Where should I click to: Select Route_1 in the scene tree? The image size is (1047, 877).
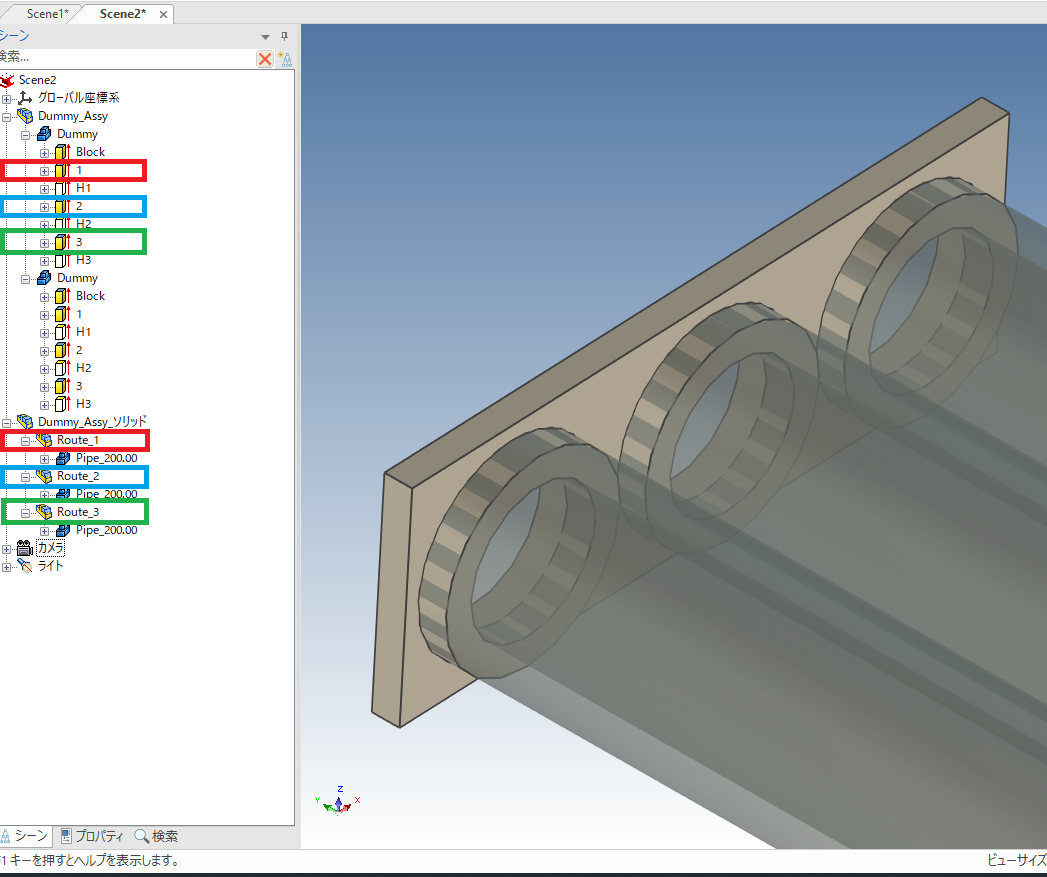[78, 440]
